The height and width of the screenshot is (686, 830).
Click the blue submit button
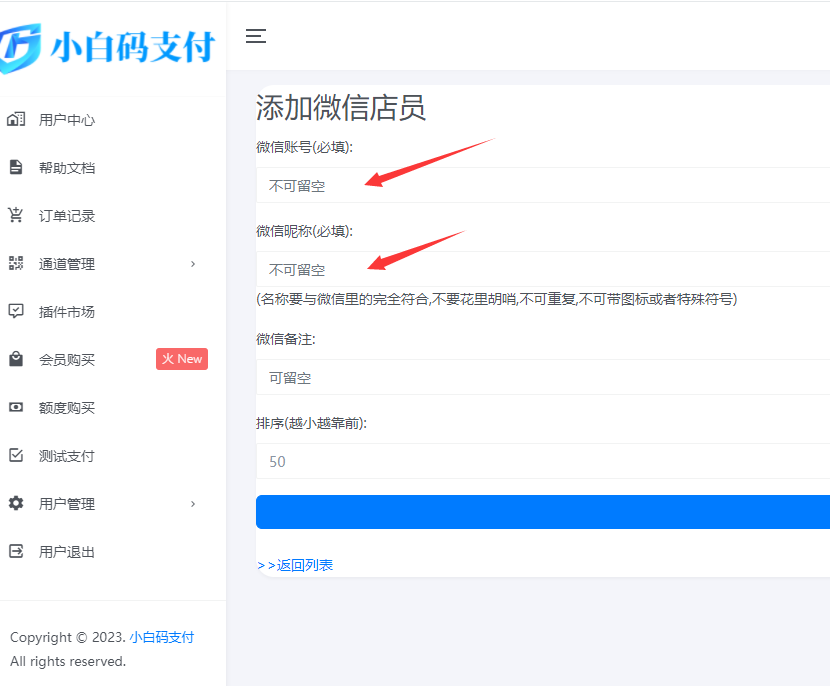coord(543,512)
